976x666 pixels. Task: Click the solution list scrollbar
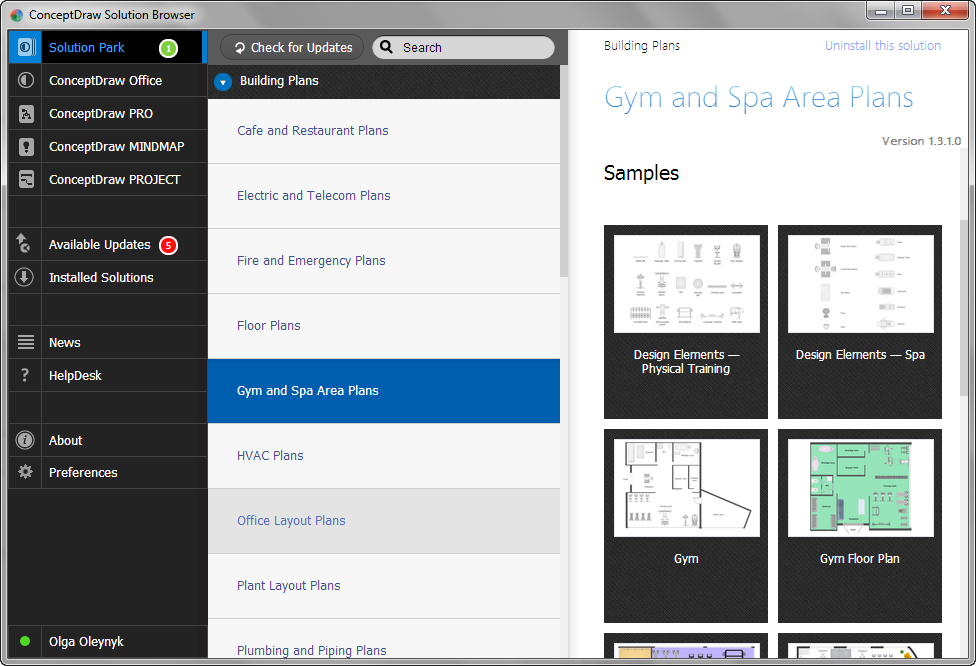point(564,171)
